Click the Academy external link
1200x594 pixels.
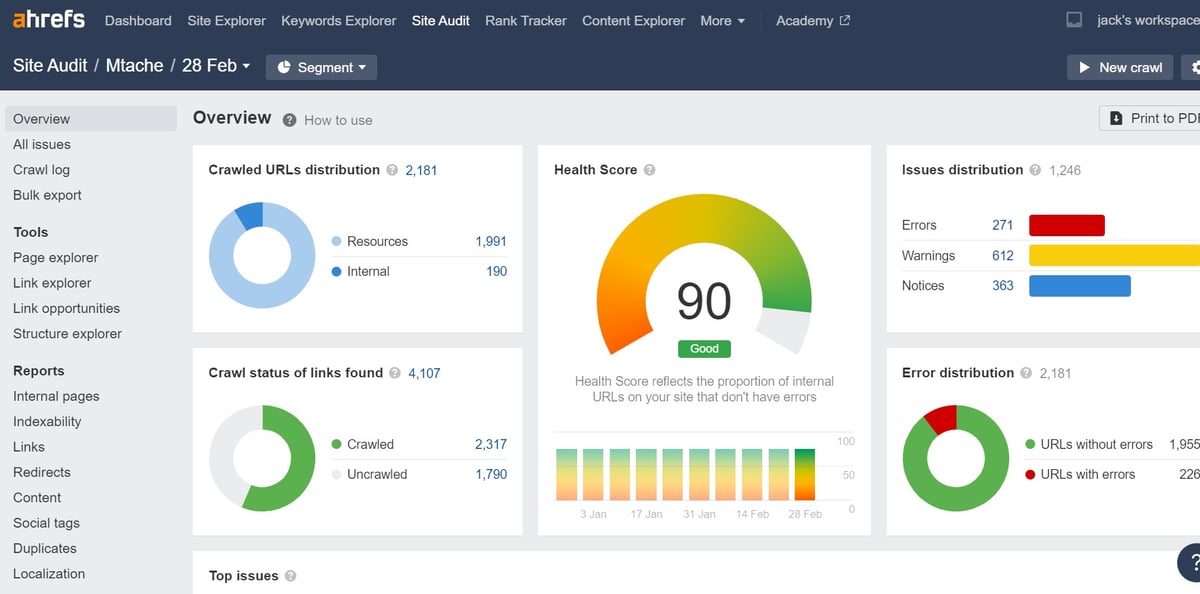tap(812, 20)
